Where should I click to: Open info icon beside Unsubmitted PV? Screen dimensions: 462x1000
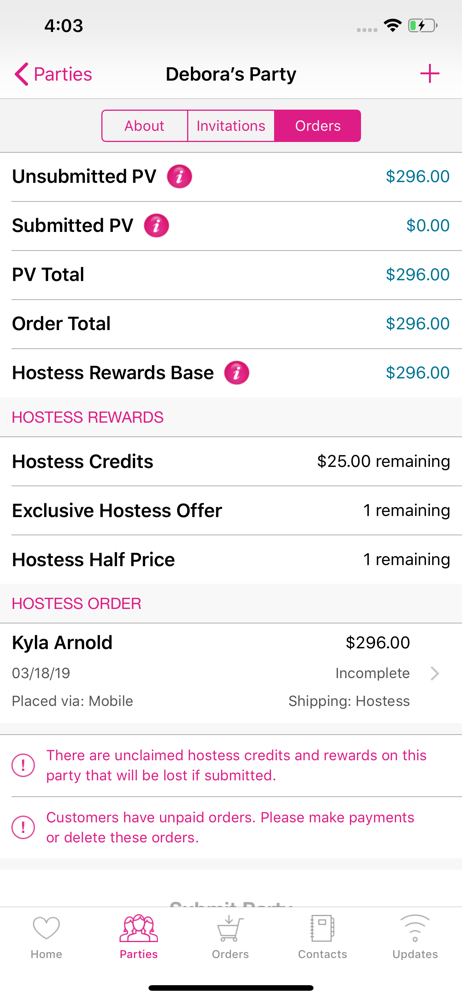pyautogui.click(x=179, y=177)
